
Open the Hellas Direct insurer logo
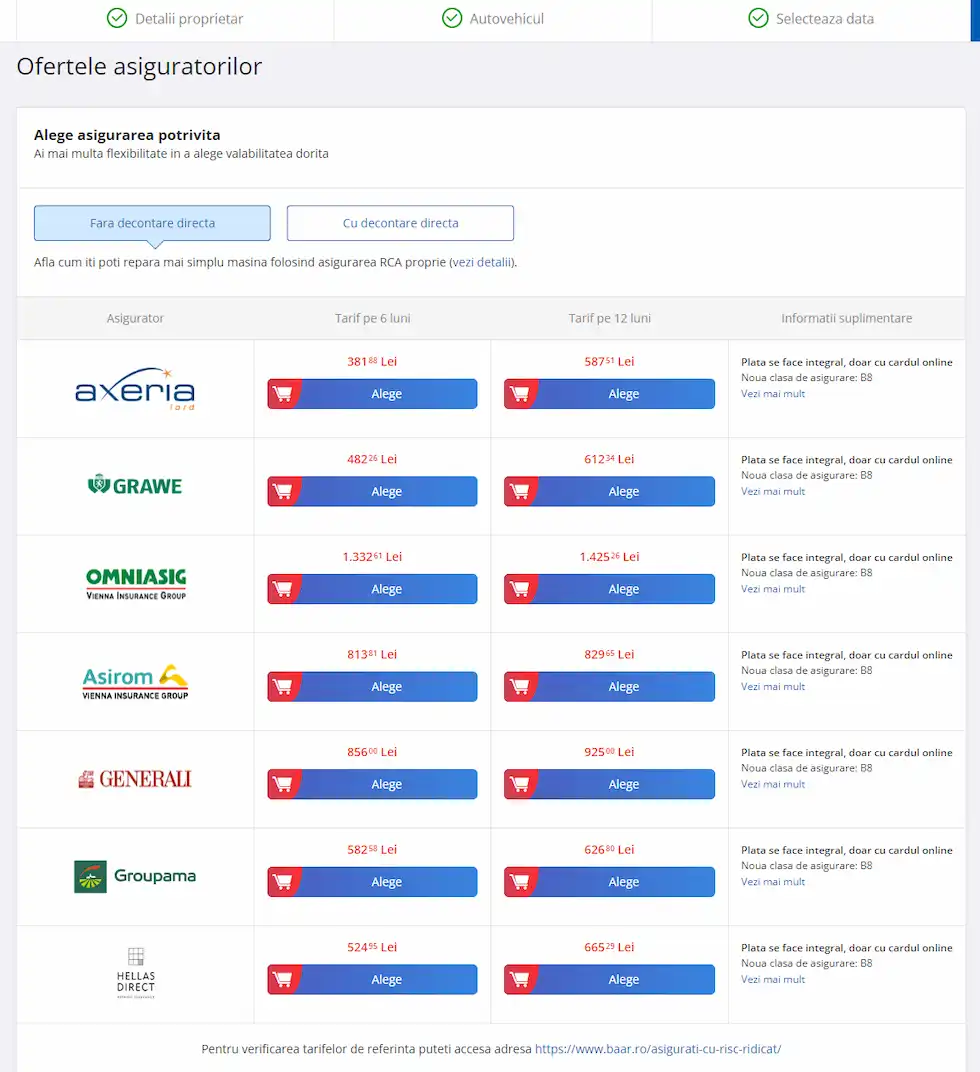(x=135, y=973)
